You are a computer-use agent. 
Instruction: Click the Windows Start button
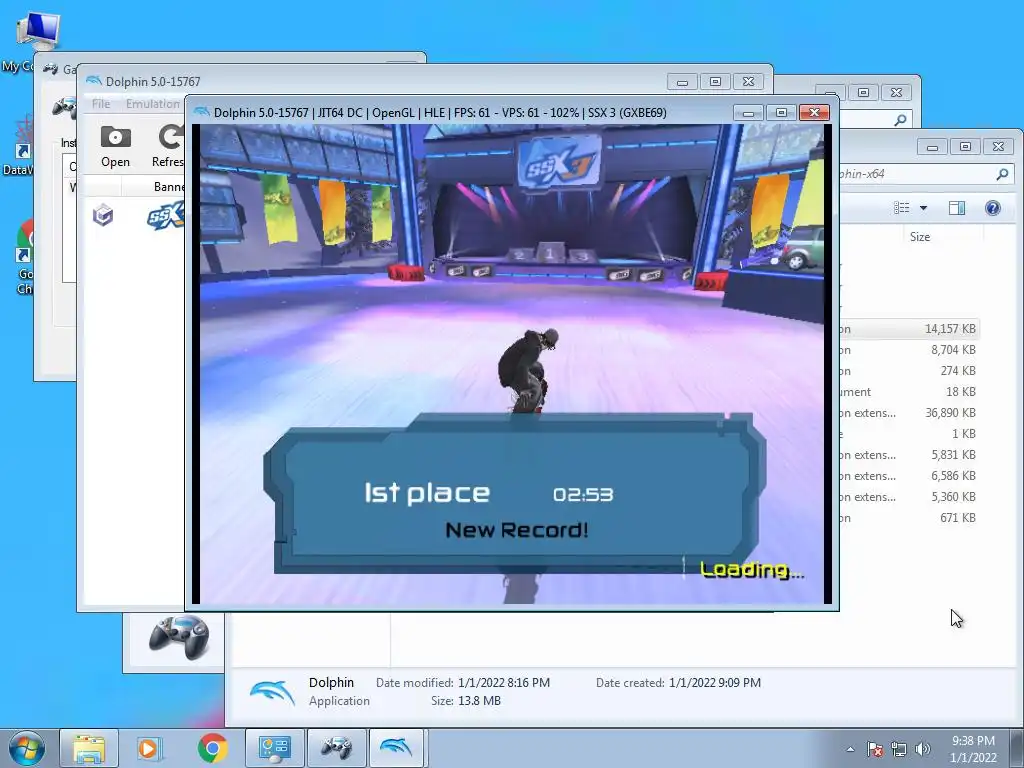click(x=27, y=748)
